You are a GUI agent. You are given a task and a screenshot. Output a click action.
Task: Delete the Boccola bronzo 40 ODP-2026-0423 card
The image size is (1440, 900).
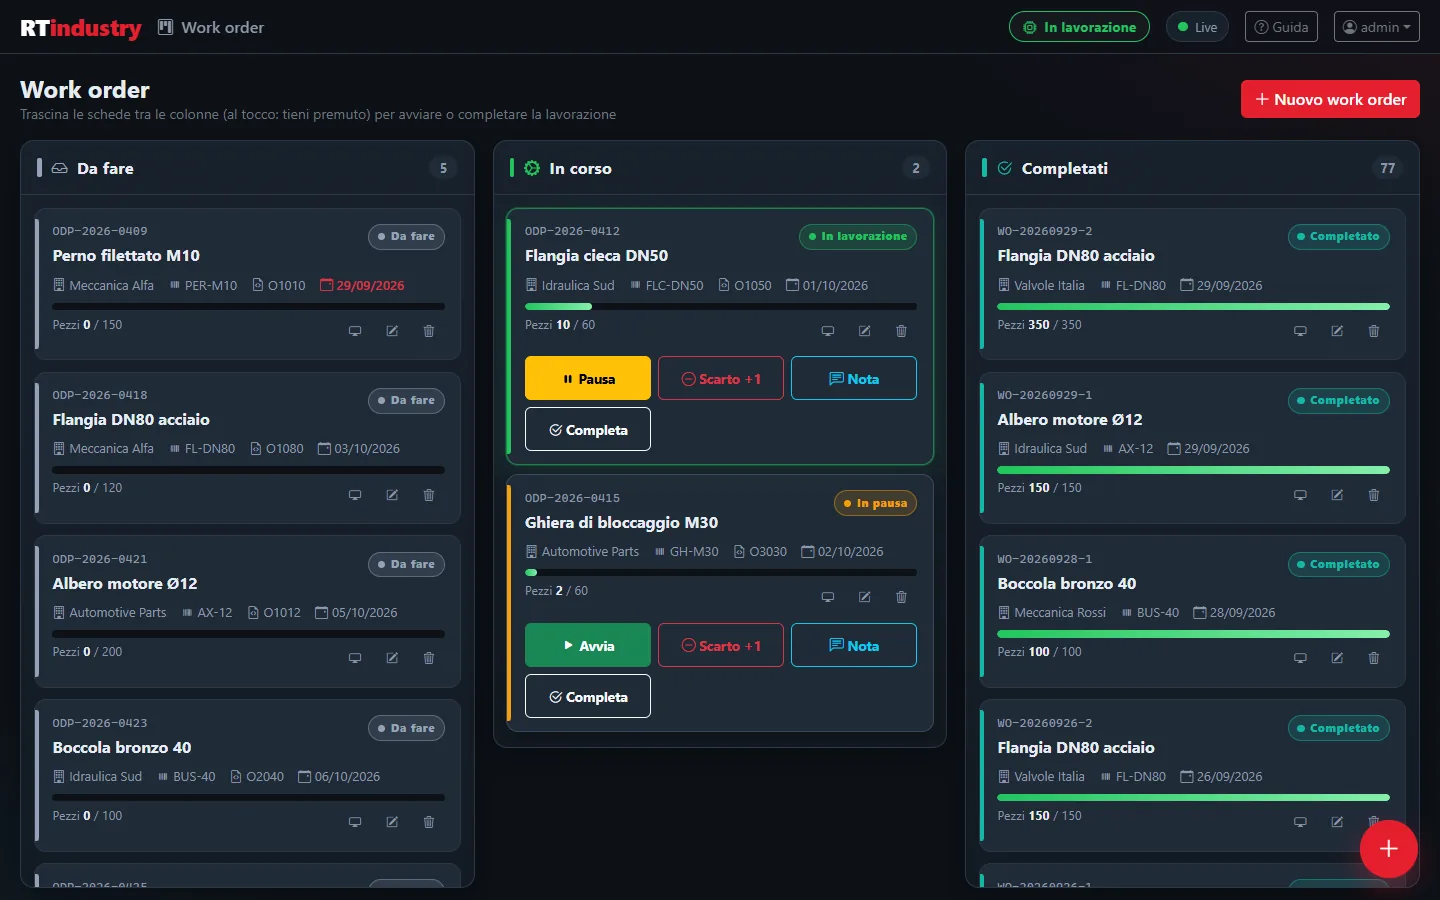point(429,822)
